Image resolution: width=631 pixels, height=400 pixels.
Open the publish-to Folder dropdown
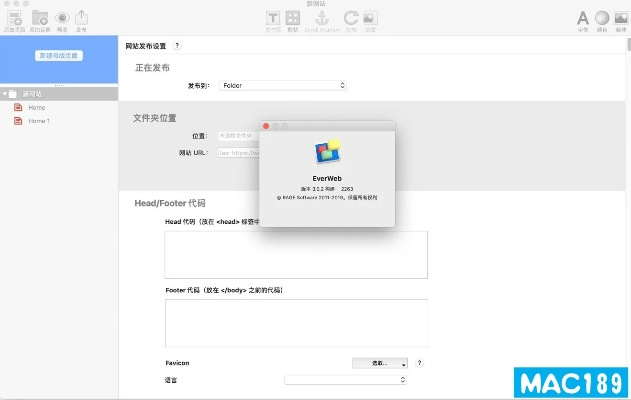pos(282,86)
